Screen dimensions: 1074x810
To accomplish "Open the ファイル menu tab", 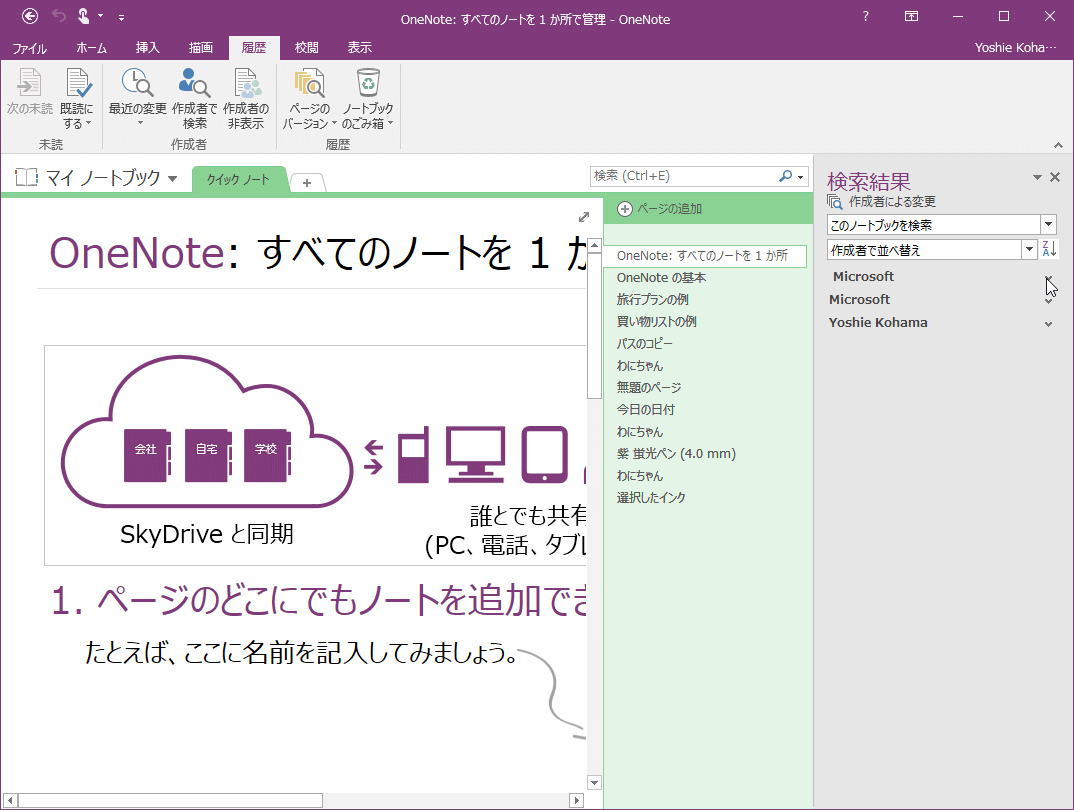I will tap(29, 48).
